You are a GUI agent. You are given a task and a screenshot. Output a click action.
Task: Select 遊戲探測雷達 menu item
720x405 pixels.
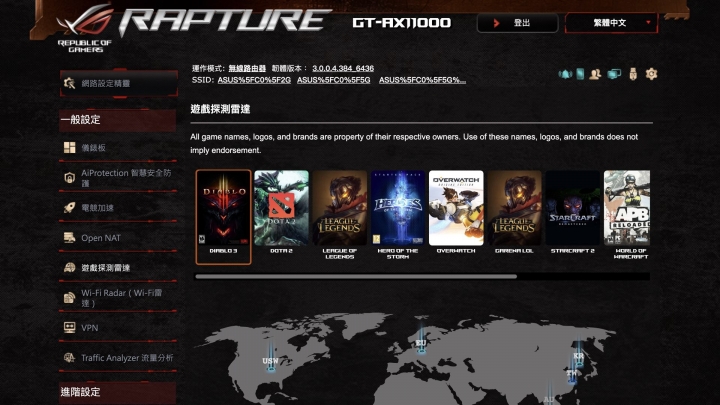pos(118,268)
